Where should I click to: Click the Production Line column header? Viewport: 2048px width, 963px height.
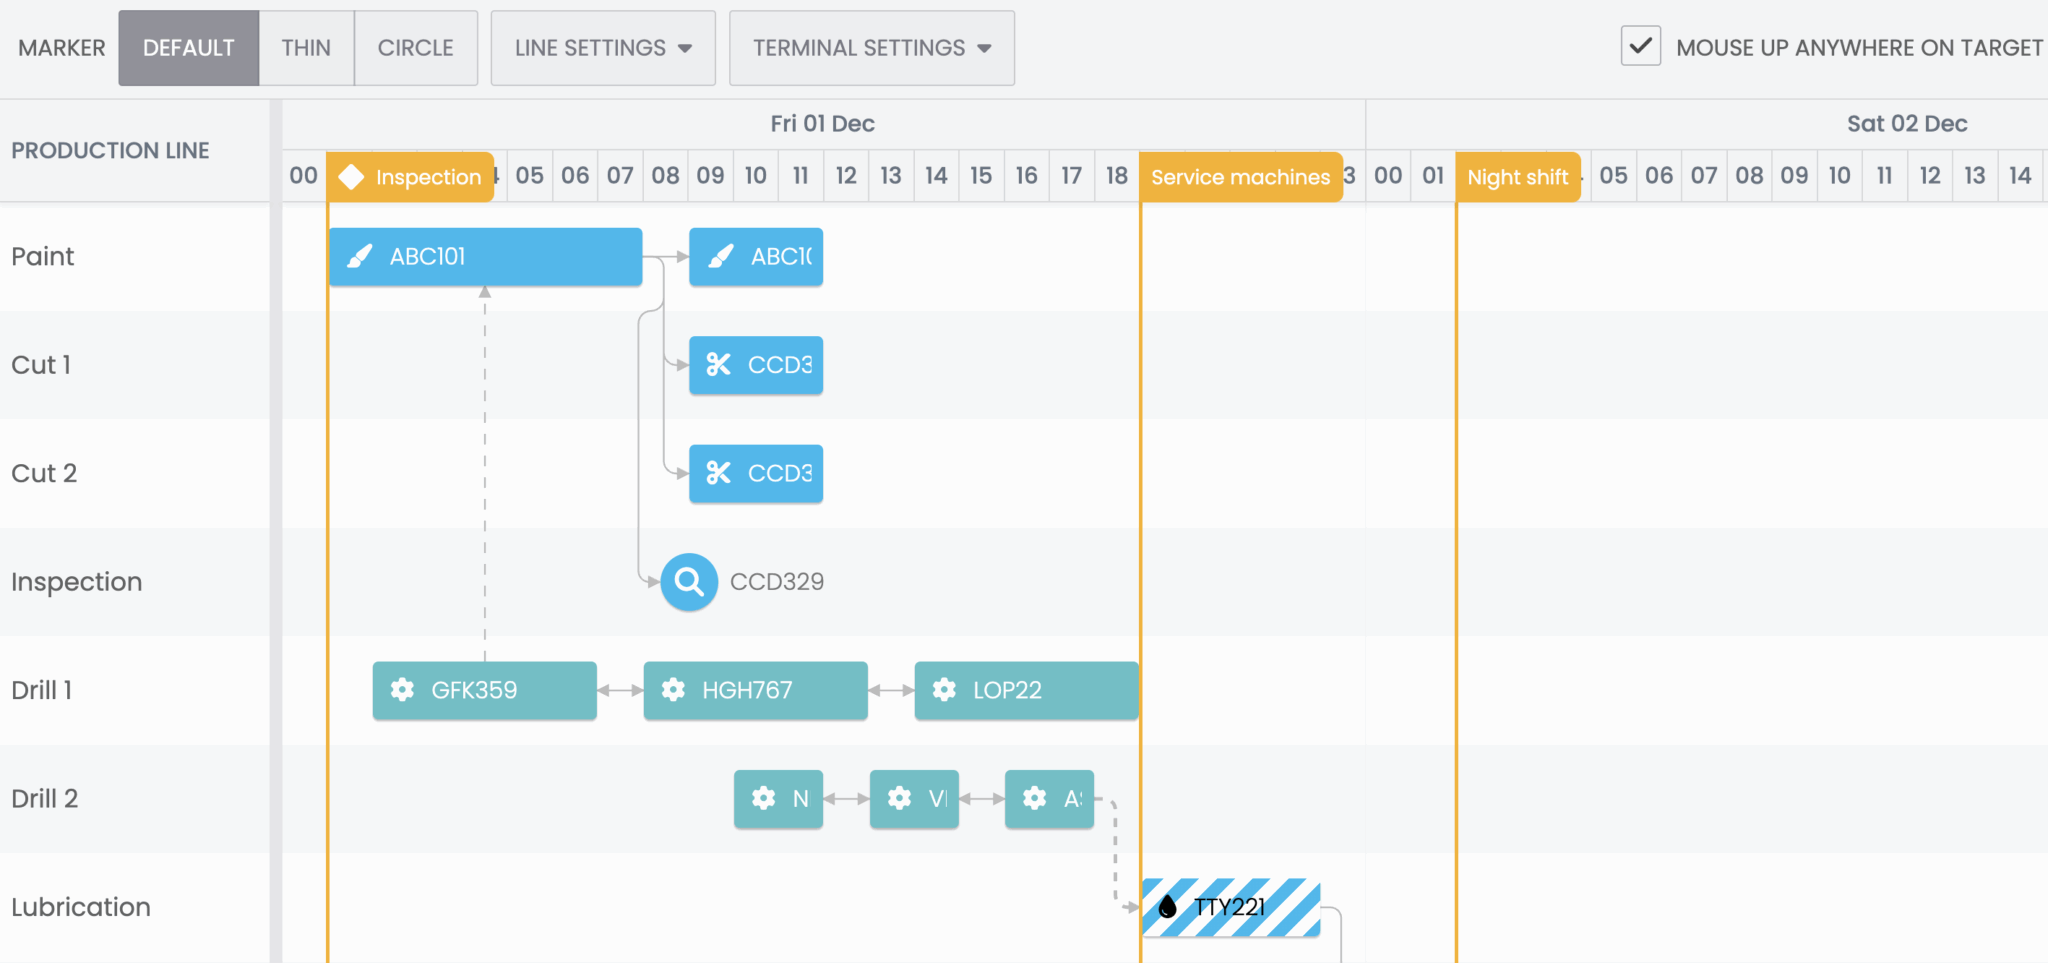pos(110,151)
